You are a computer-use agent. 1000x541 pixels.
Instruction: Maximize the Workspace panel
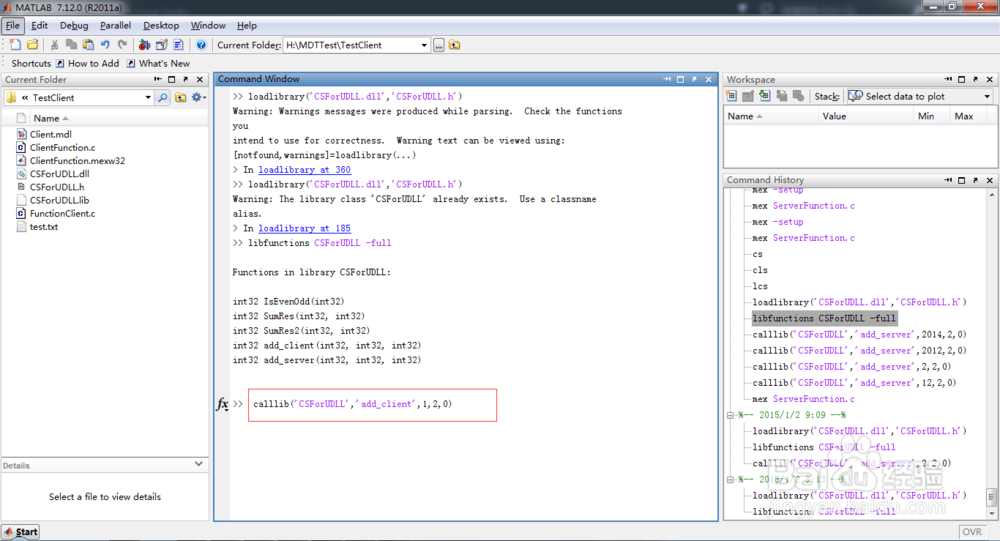[x=962, y=79]
